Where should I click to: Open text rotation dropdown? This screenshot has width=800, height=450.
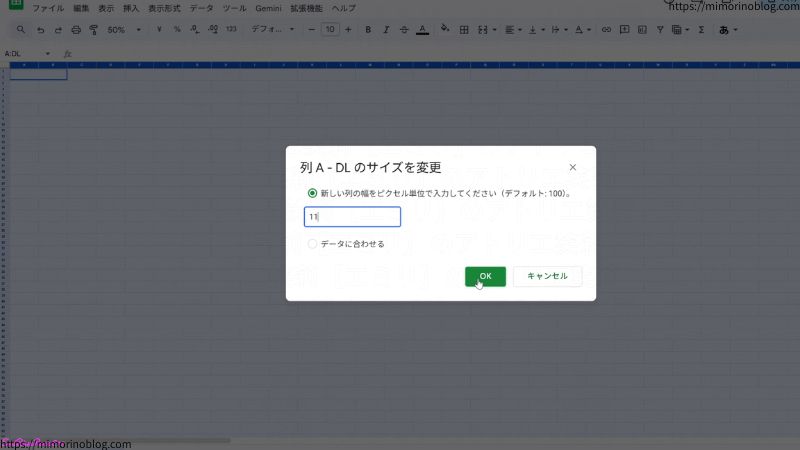tap(583, 30)
